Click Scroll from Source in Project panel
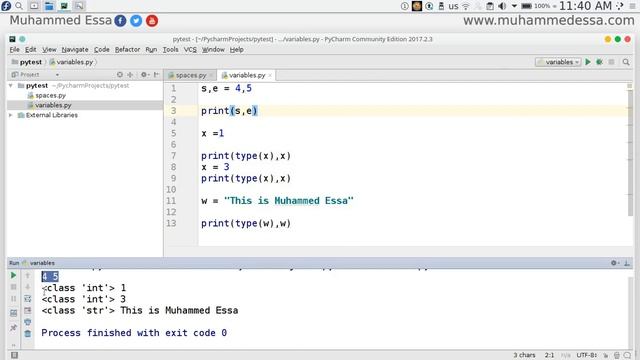 (120, 75)
